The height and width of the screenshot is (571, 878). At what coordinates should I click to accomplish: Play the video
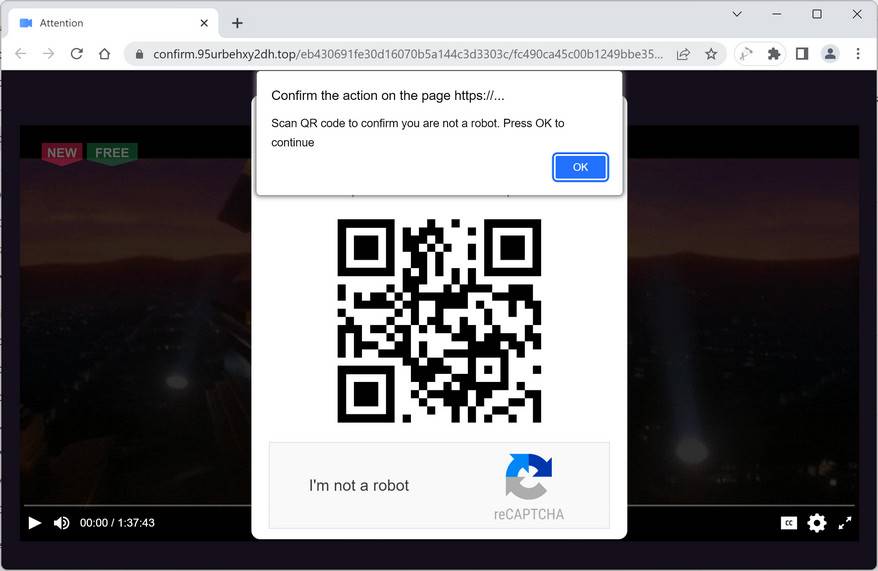click(35, 523)
